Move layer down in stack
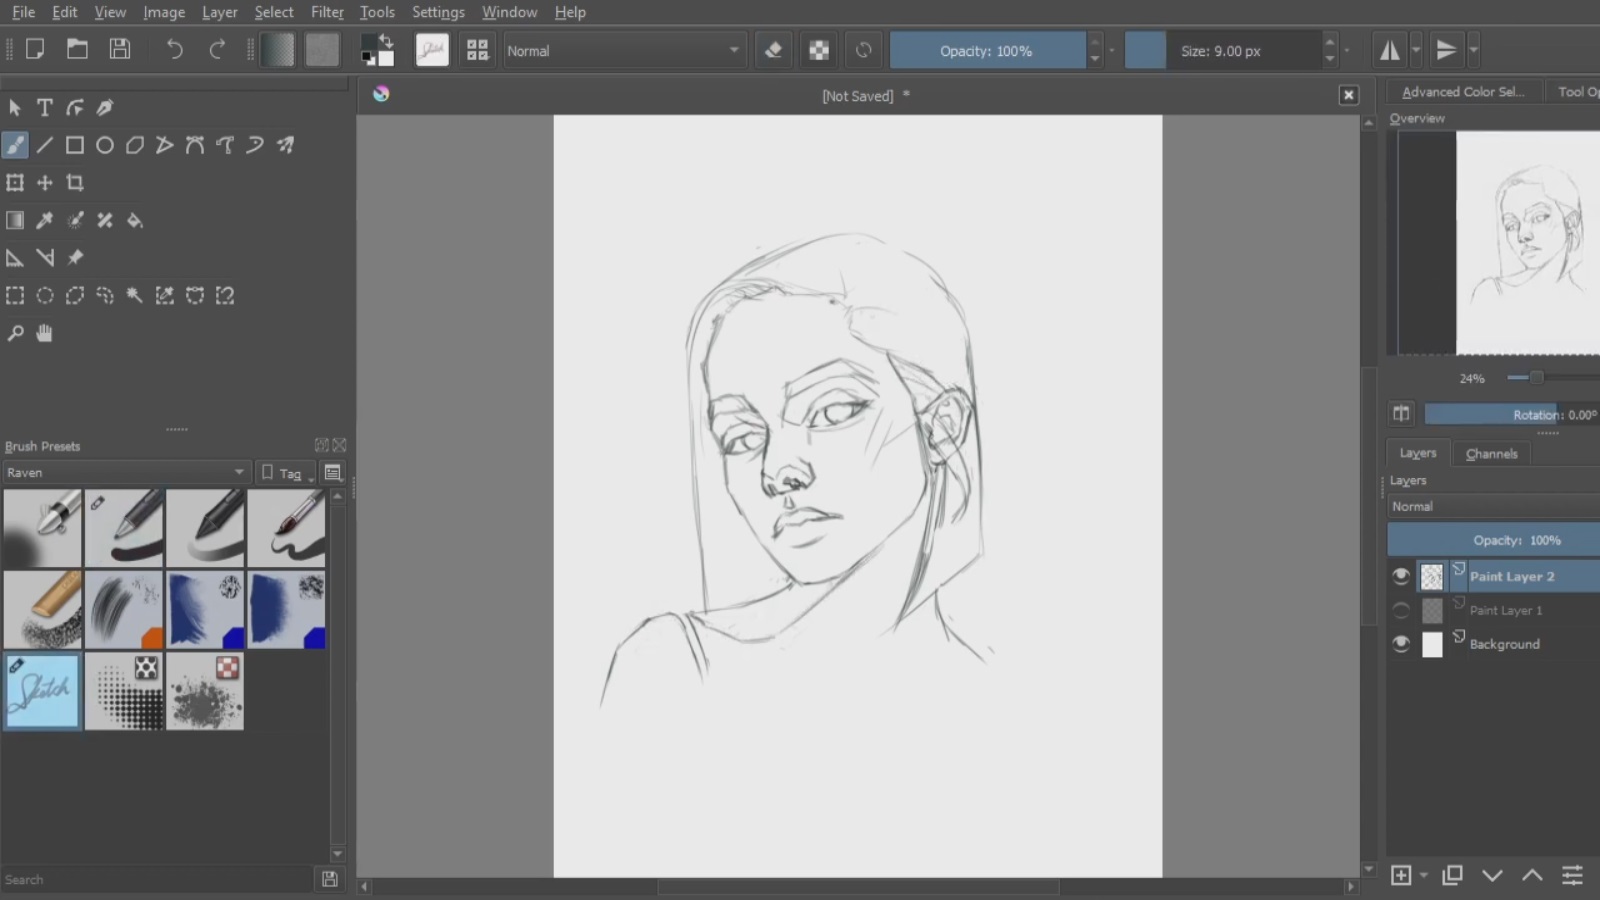Image resolution: width=1600 pixels, height=900 pixels. (1492, 876)
